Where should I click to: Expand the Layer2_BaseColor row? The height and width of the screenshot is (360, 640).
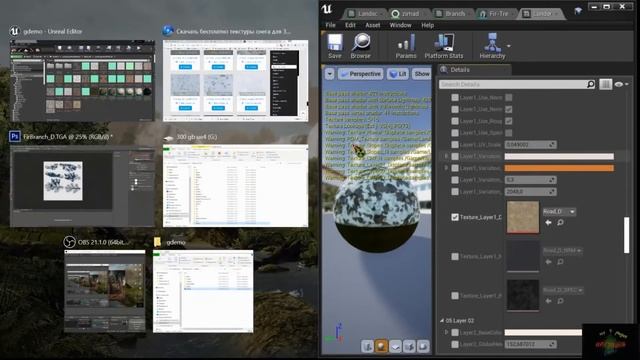pyautogui.click(x=446, y=333)
